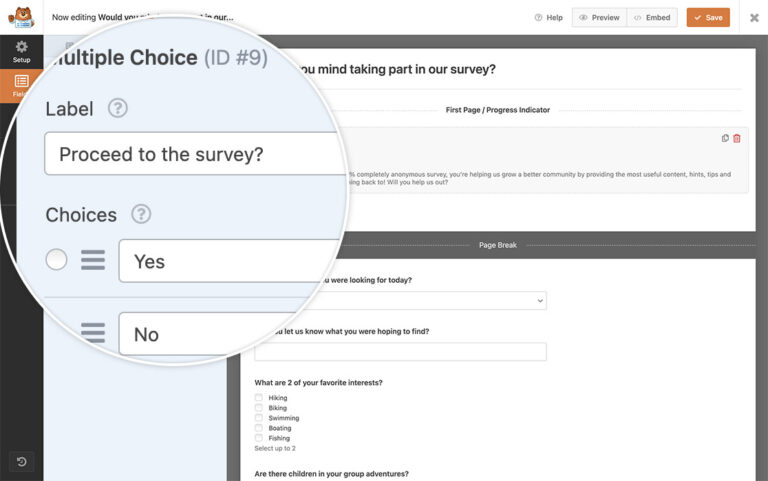The image size is (768, 481).
Task: Enable the Fishing checkbox
Action: (259, 437)
